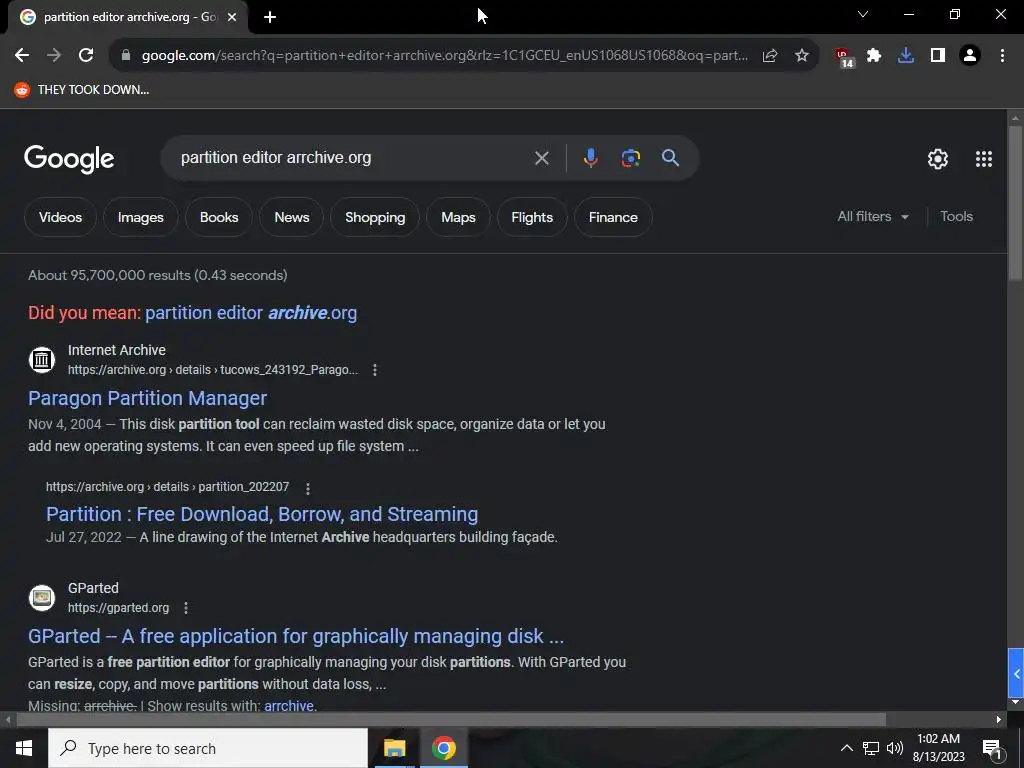Screen dimensions: 1024x768
Task: Open the Google apps grid
Action: pyautogui.click(x=984, y=159)
